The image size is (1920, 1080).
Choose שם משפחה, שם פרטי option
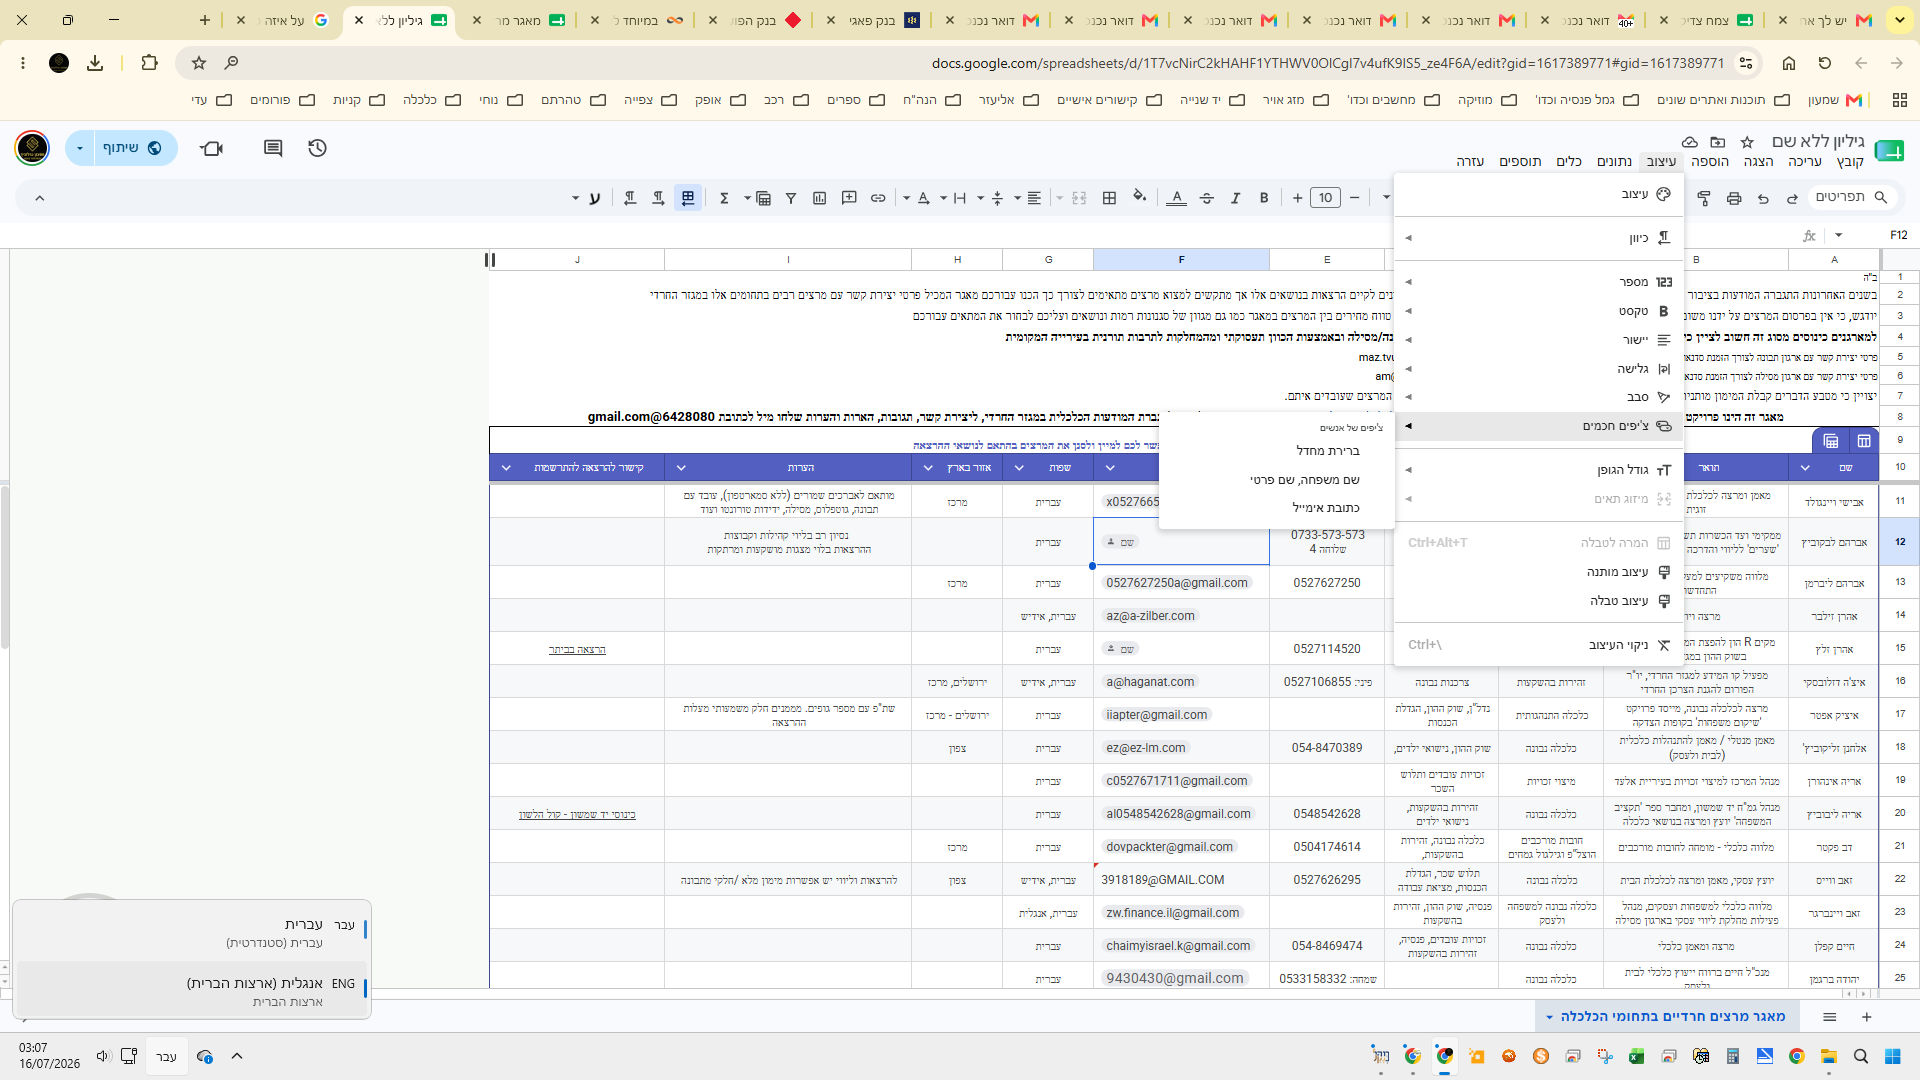coord(1277,480)
